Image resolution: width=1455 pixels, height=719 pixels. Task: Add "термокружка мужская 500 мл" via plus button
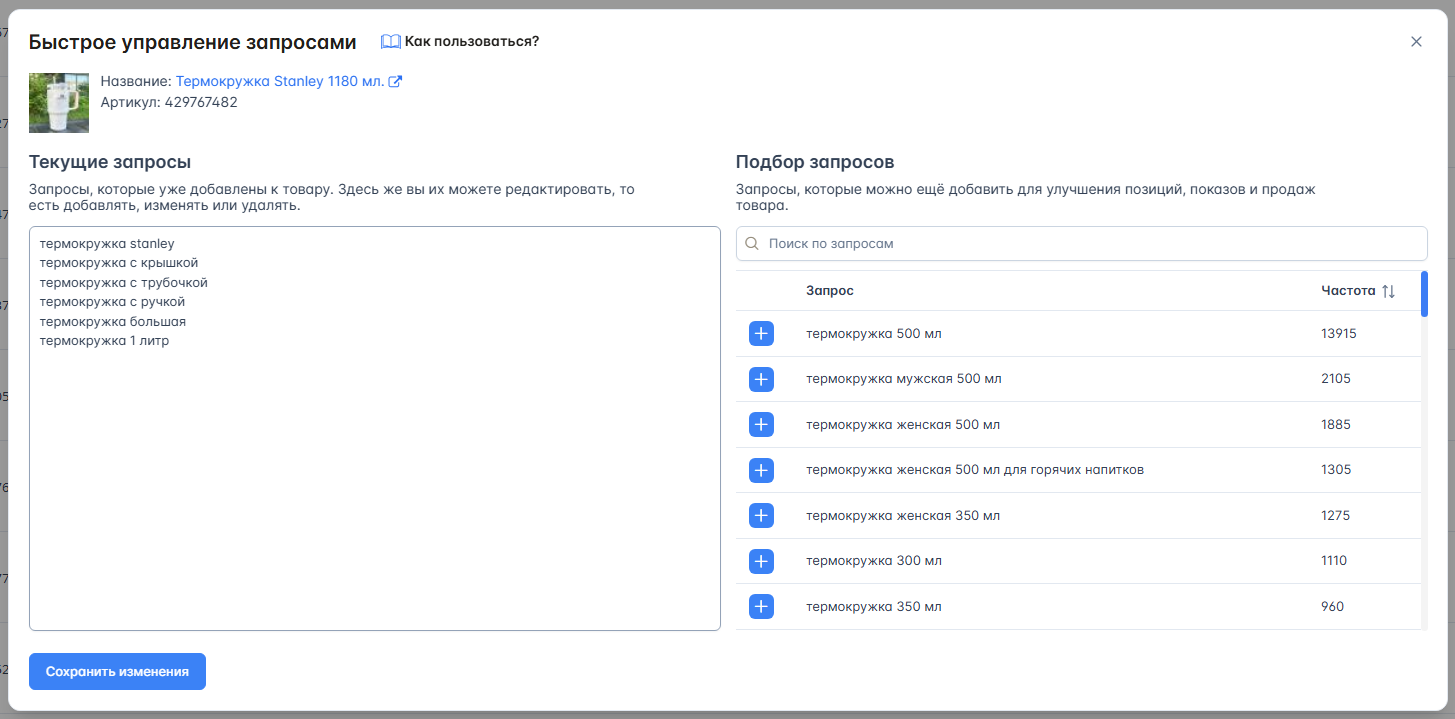click(761, 379)
